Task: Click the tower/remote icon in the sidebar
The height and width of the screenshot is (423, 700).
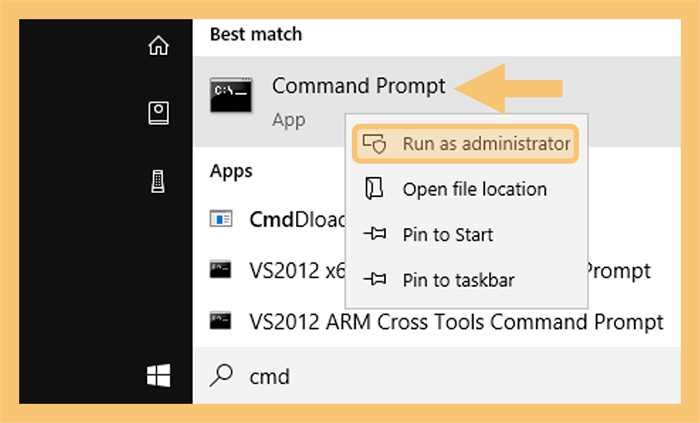Action: pos(158,181)
